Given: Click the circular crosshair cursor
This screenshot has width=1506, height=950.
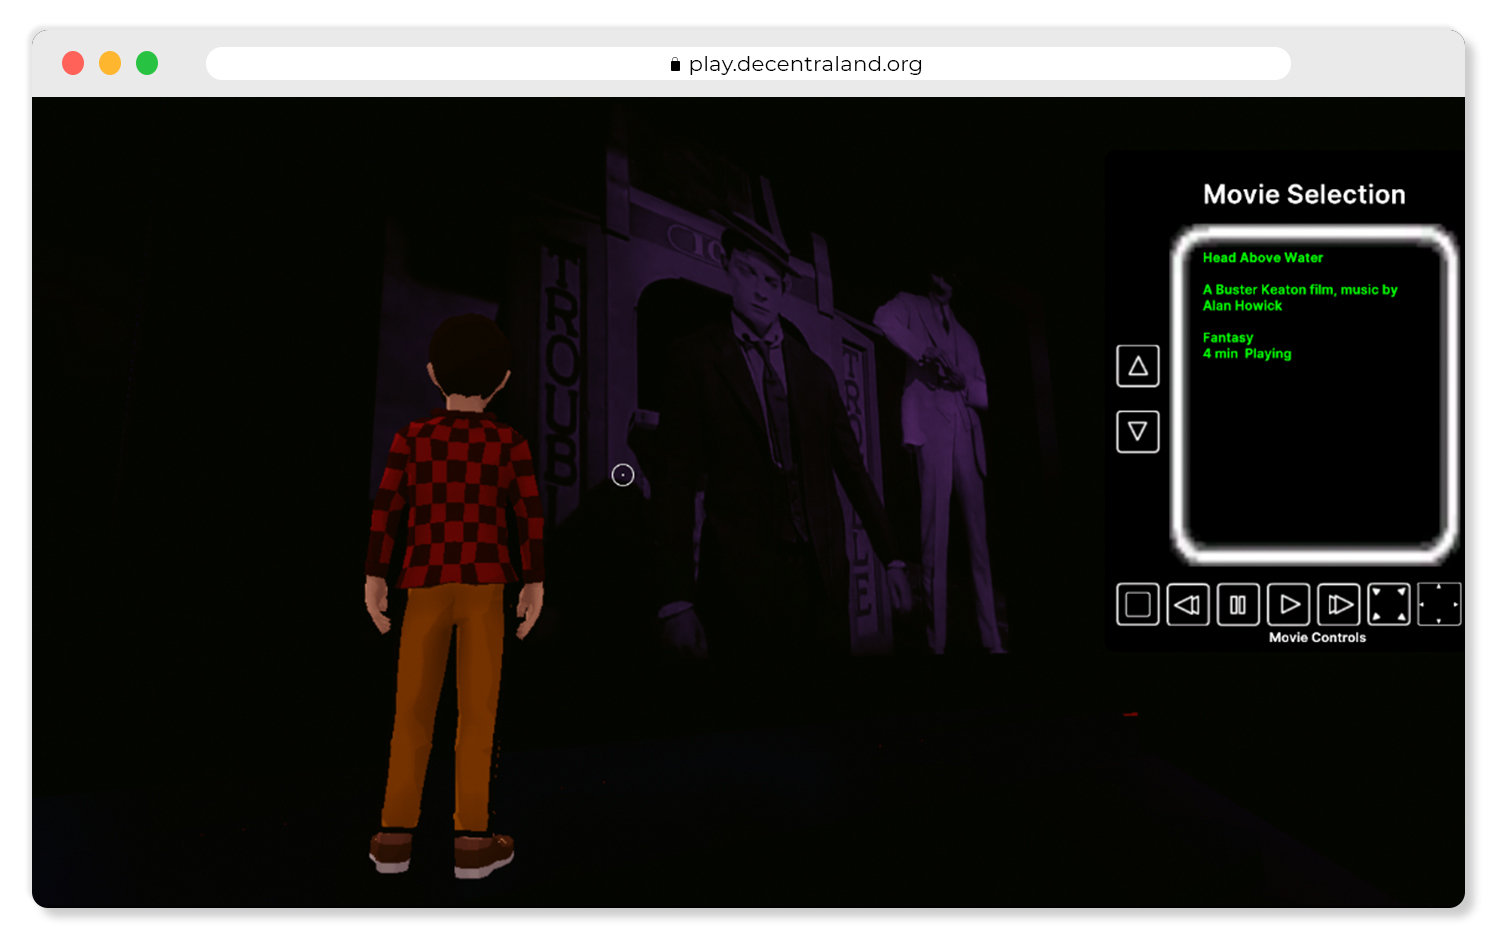Looking at the screenshot, I should coord(623,475).
